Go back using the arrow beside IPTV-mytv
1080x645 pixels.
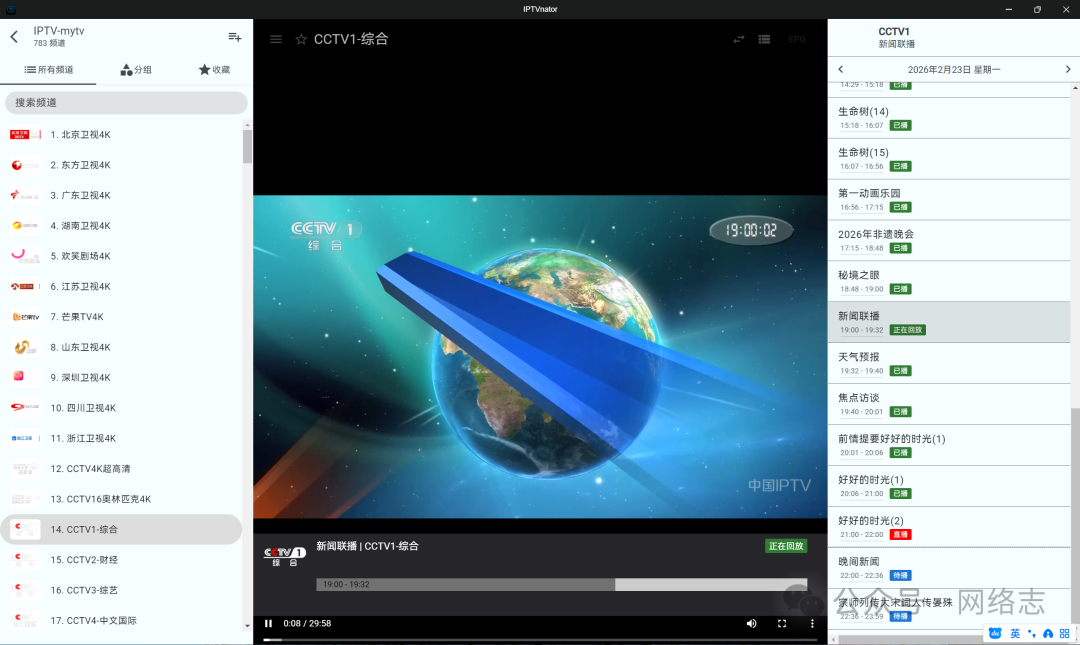[14, 37]
